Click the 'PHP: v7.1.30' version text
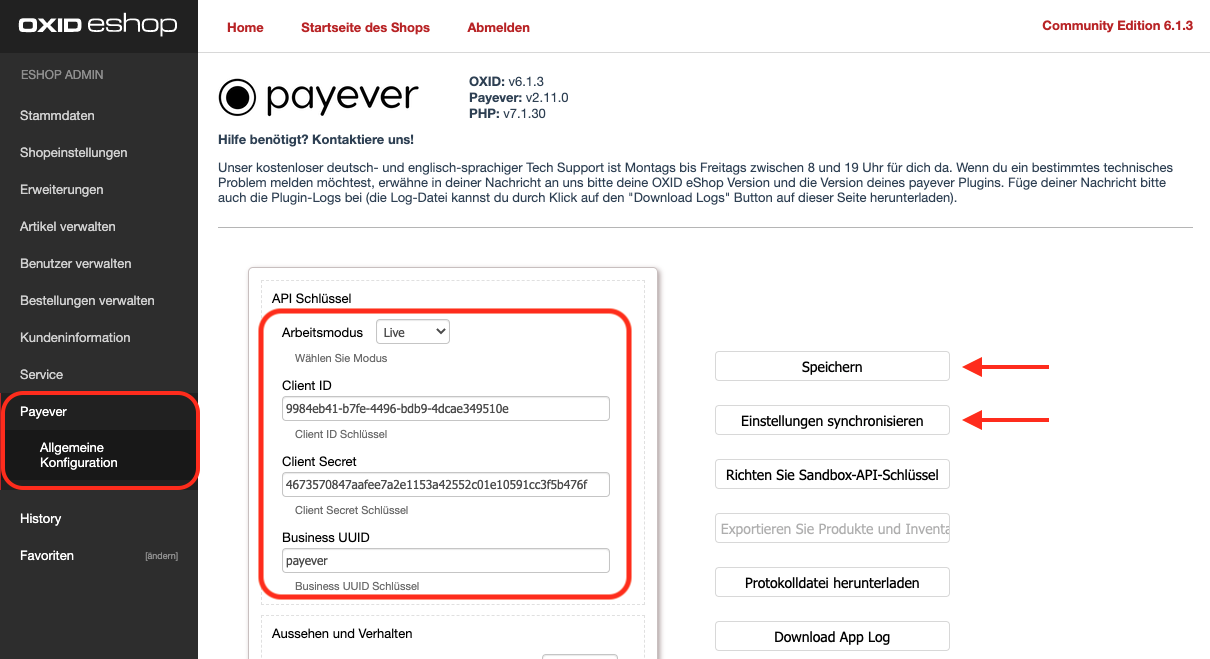Screen dimensions: 1210x659 point(508,113)
